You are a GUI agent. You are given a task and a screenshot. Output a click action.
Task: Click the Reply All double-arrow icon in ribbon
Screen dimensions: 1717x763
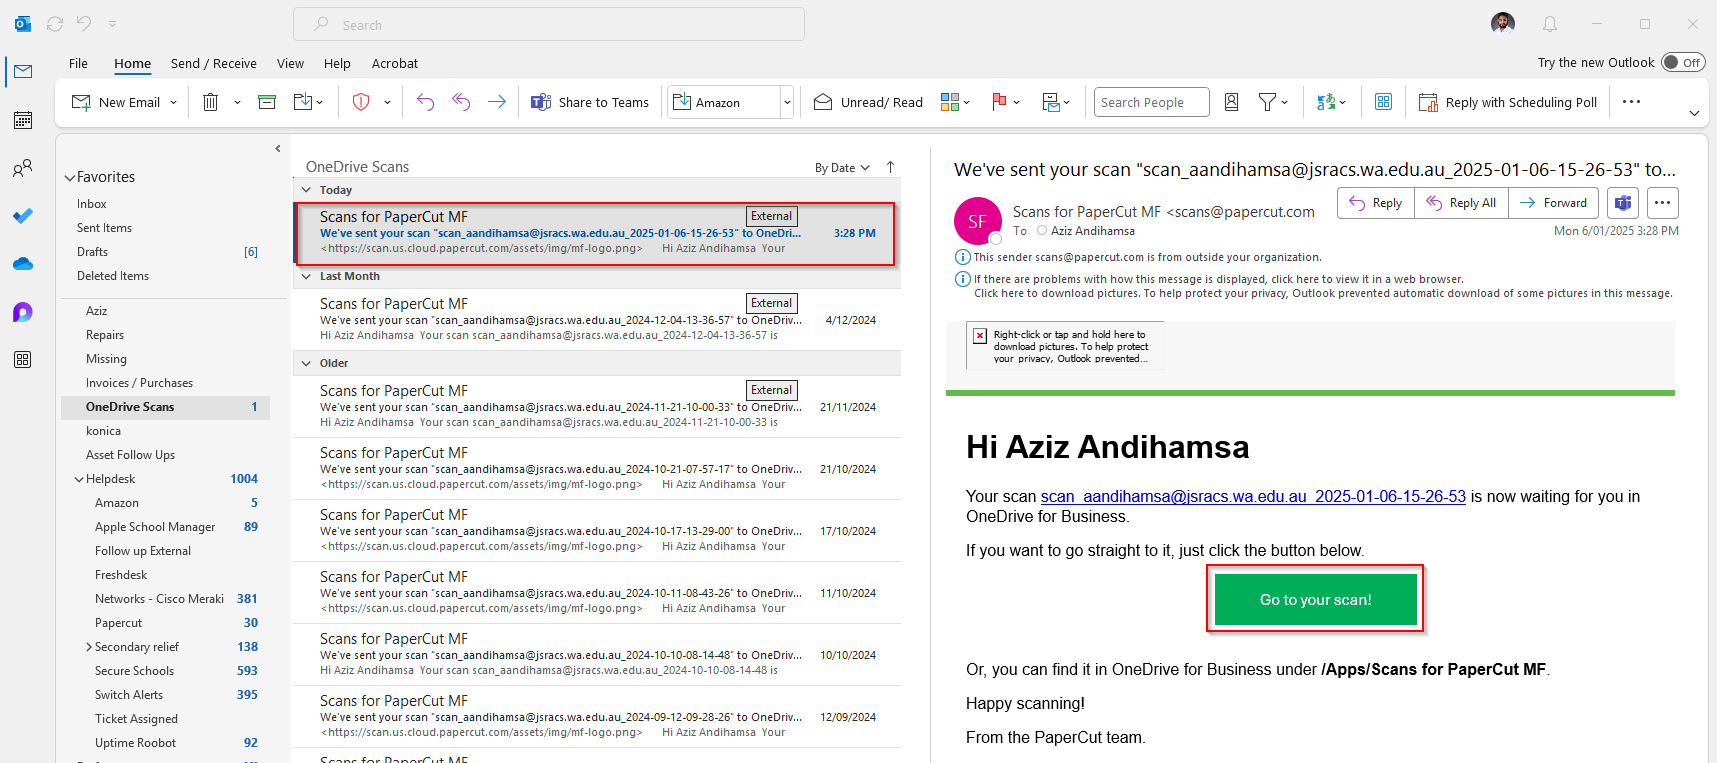pyautogui.click(x=461, y=102)
